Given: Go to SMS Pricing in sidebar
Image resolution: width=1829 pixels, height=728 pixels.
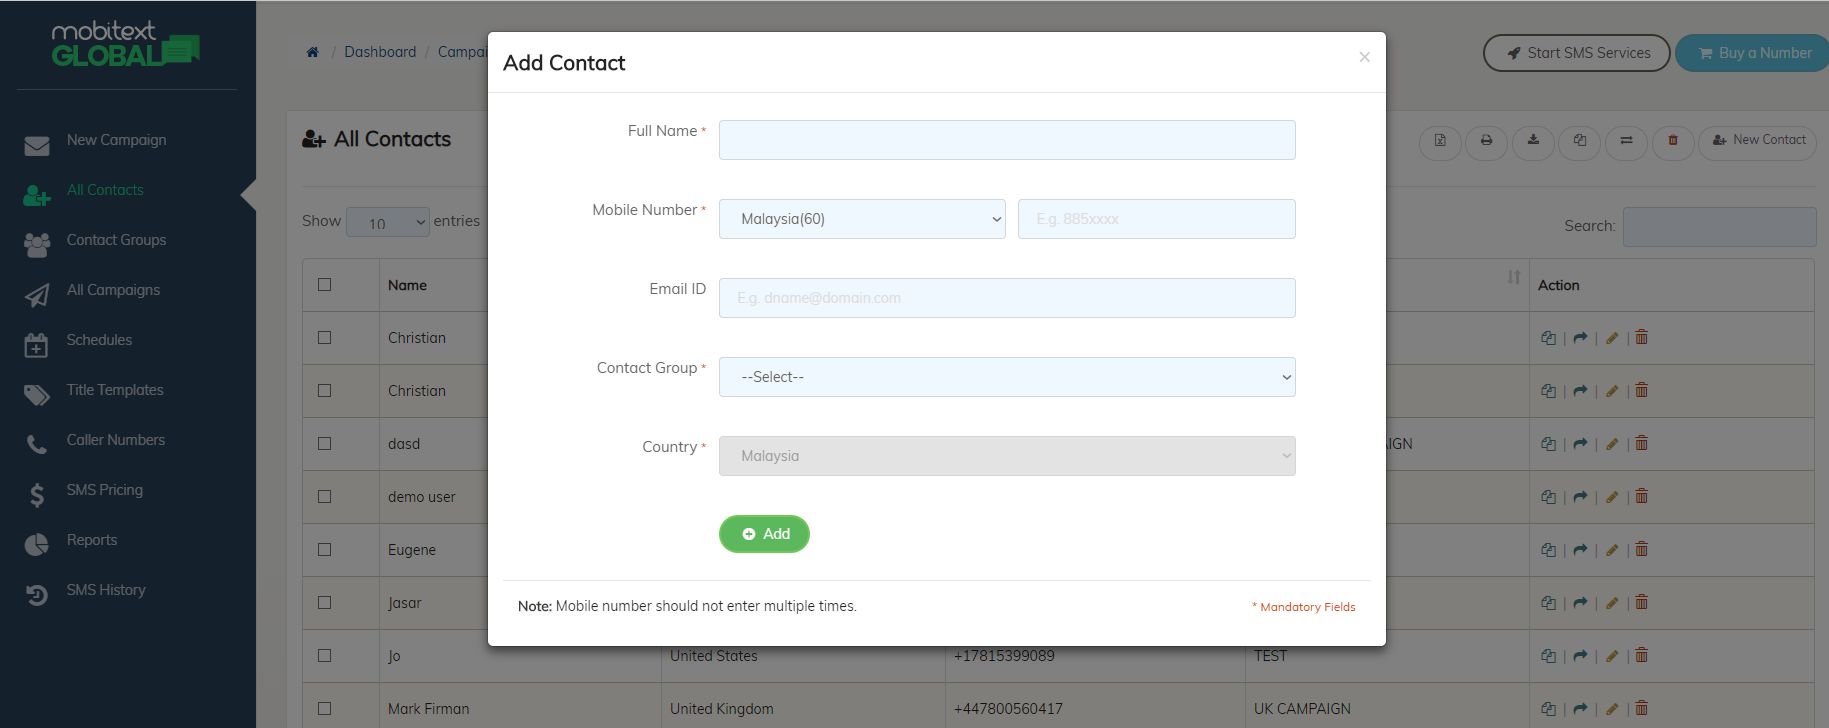Looking at the screenshot, I should tap(104, 490).
